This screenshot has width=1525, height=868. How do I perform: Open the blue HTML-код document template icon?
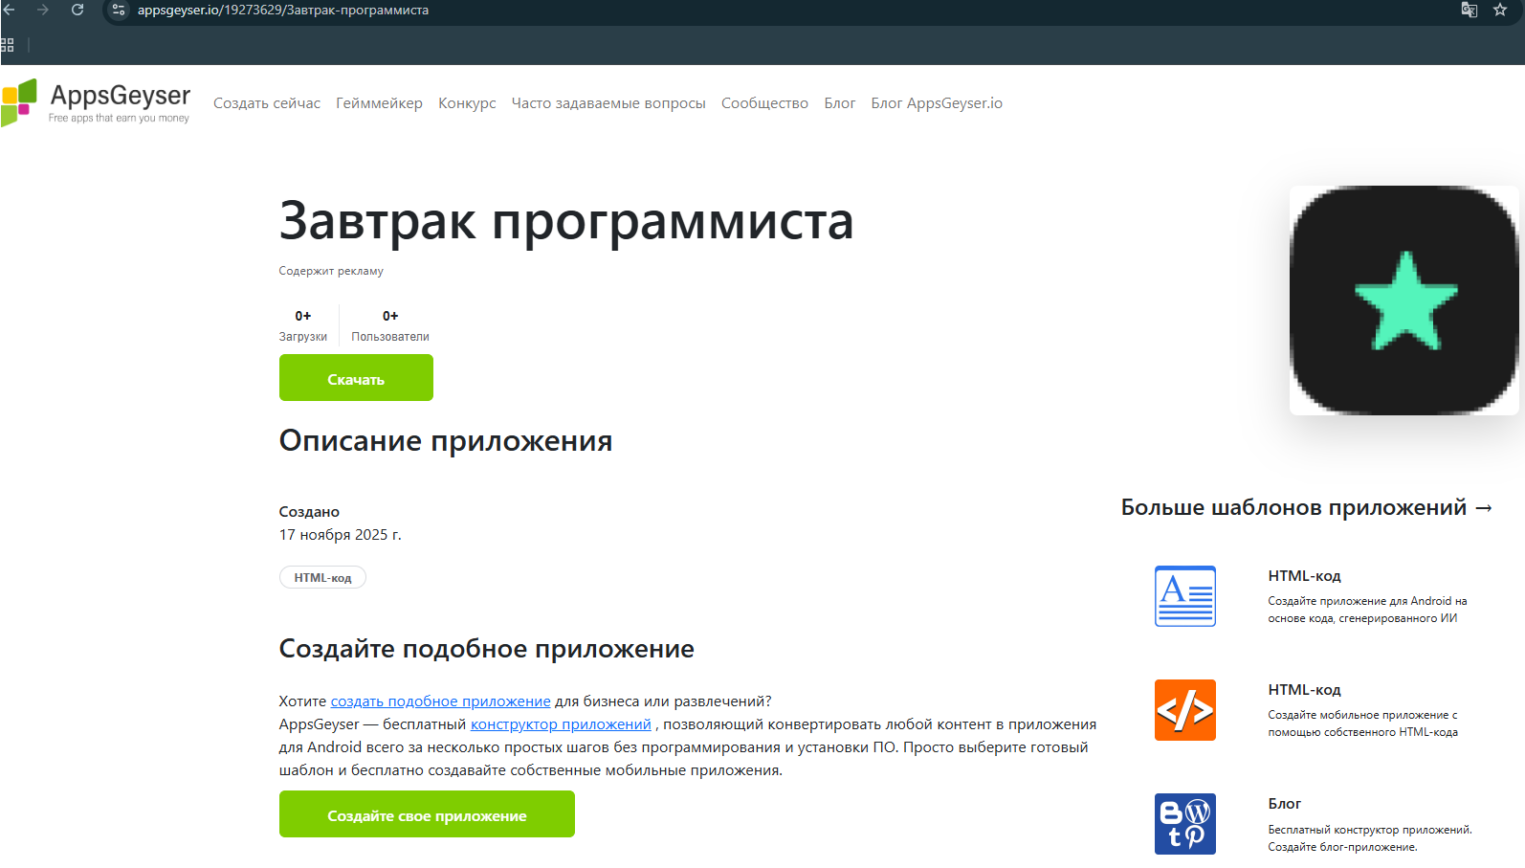tap(1185, 596)
